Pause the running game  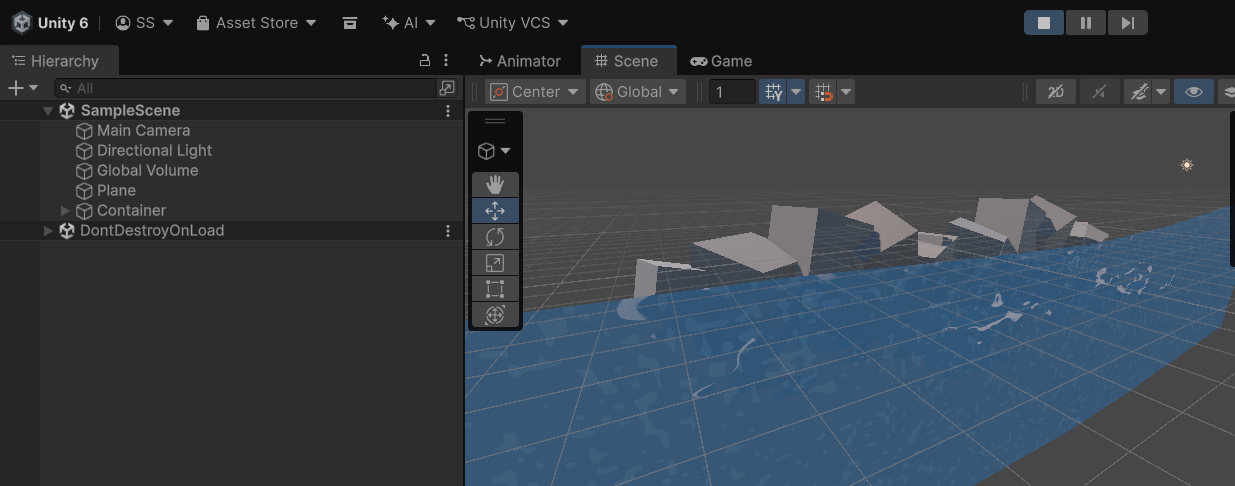[x=1086, y=22]
